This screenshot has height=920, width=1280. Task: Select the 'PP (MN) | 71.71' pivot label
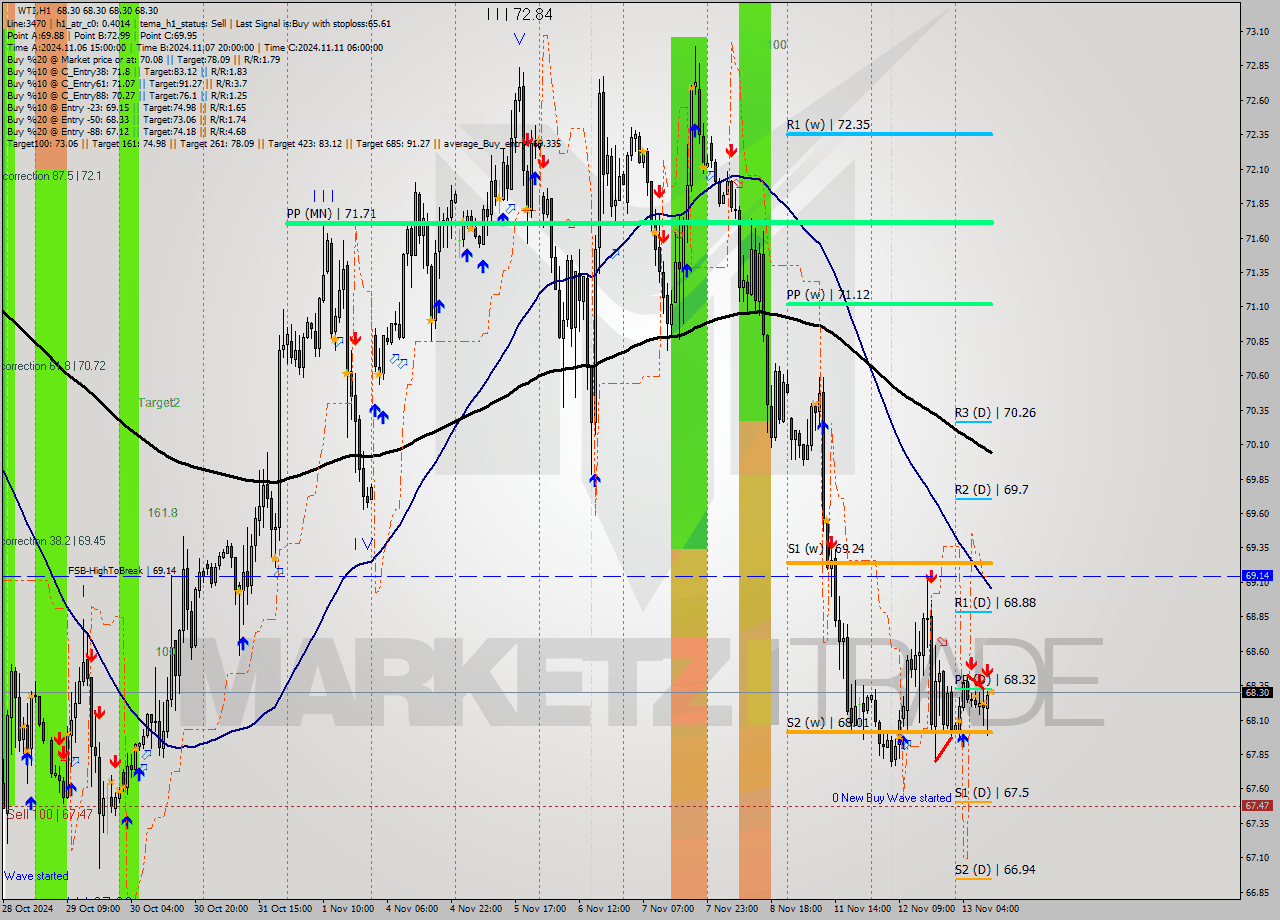tap(331, 213)
